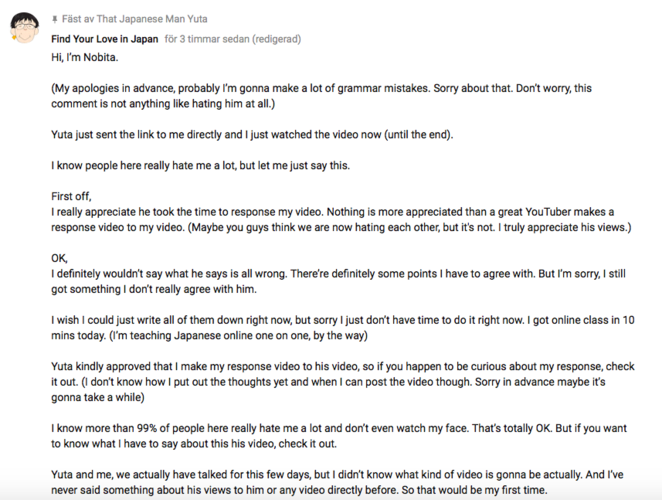Open the 'Find Your Love in Japan' channel
Viewport: 662px width, 500px height.
(x=105, y=38)
